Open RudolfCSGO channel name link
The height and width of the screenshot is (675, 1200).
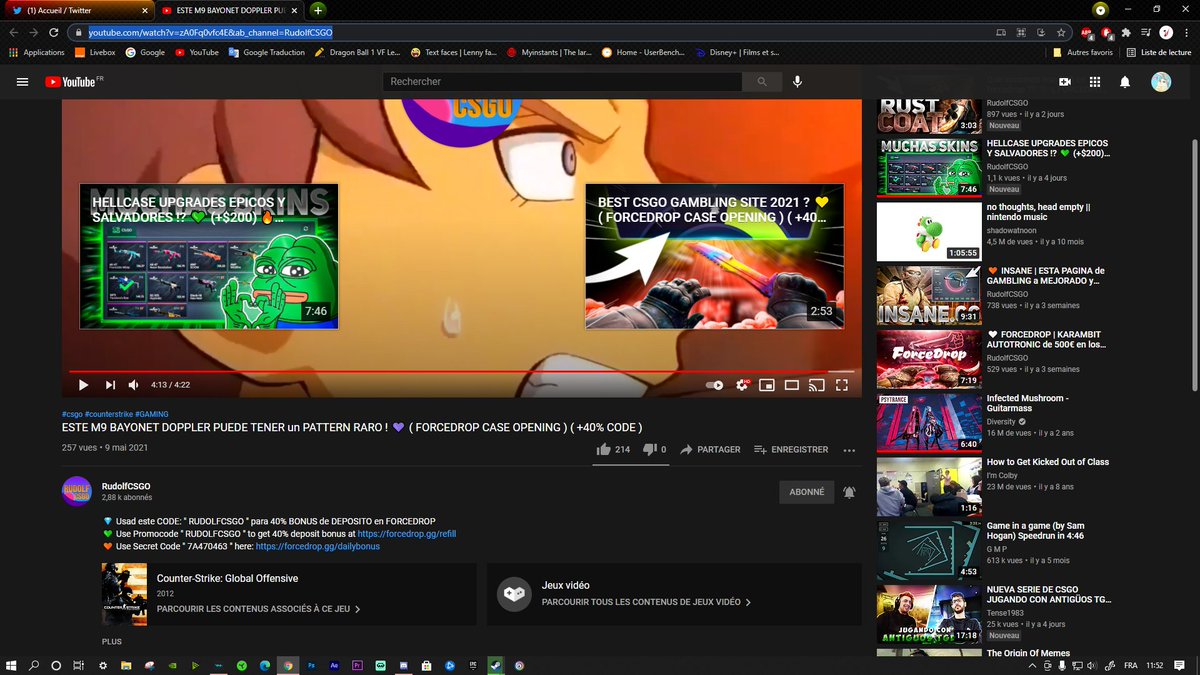tap(126, 485)
